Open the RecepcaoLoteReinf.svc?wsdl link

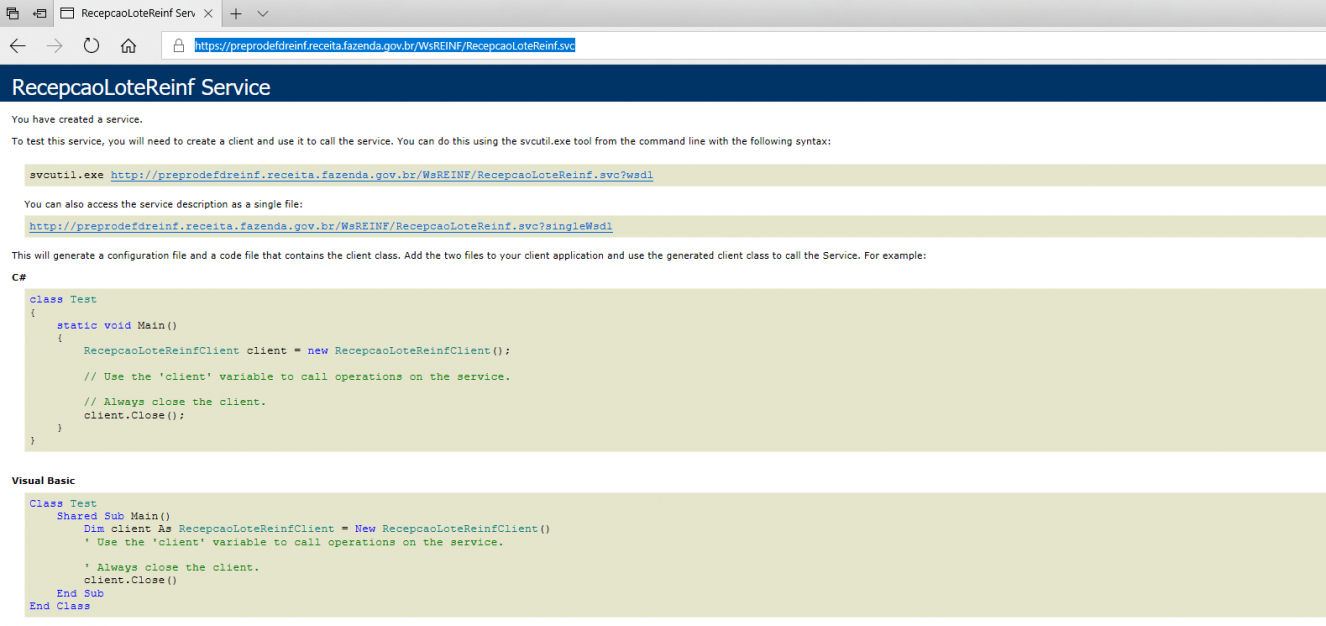pos(381,175)
